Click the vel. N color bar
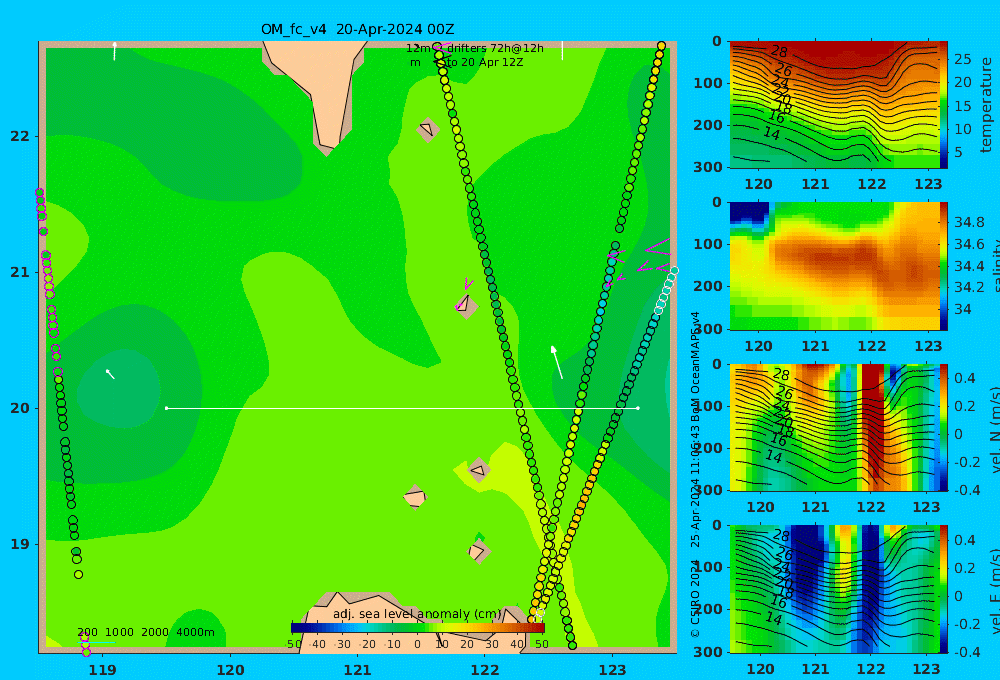Viewport: 1000px width, 680px height. (x=943, y=427)
